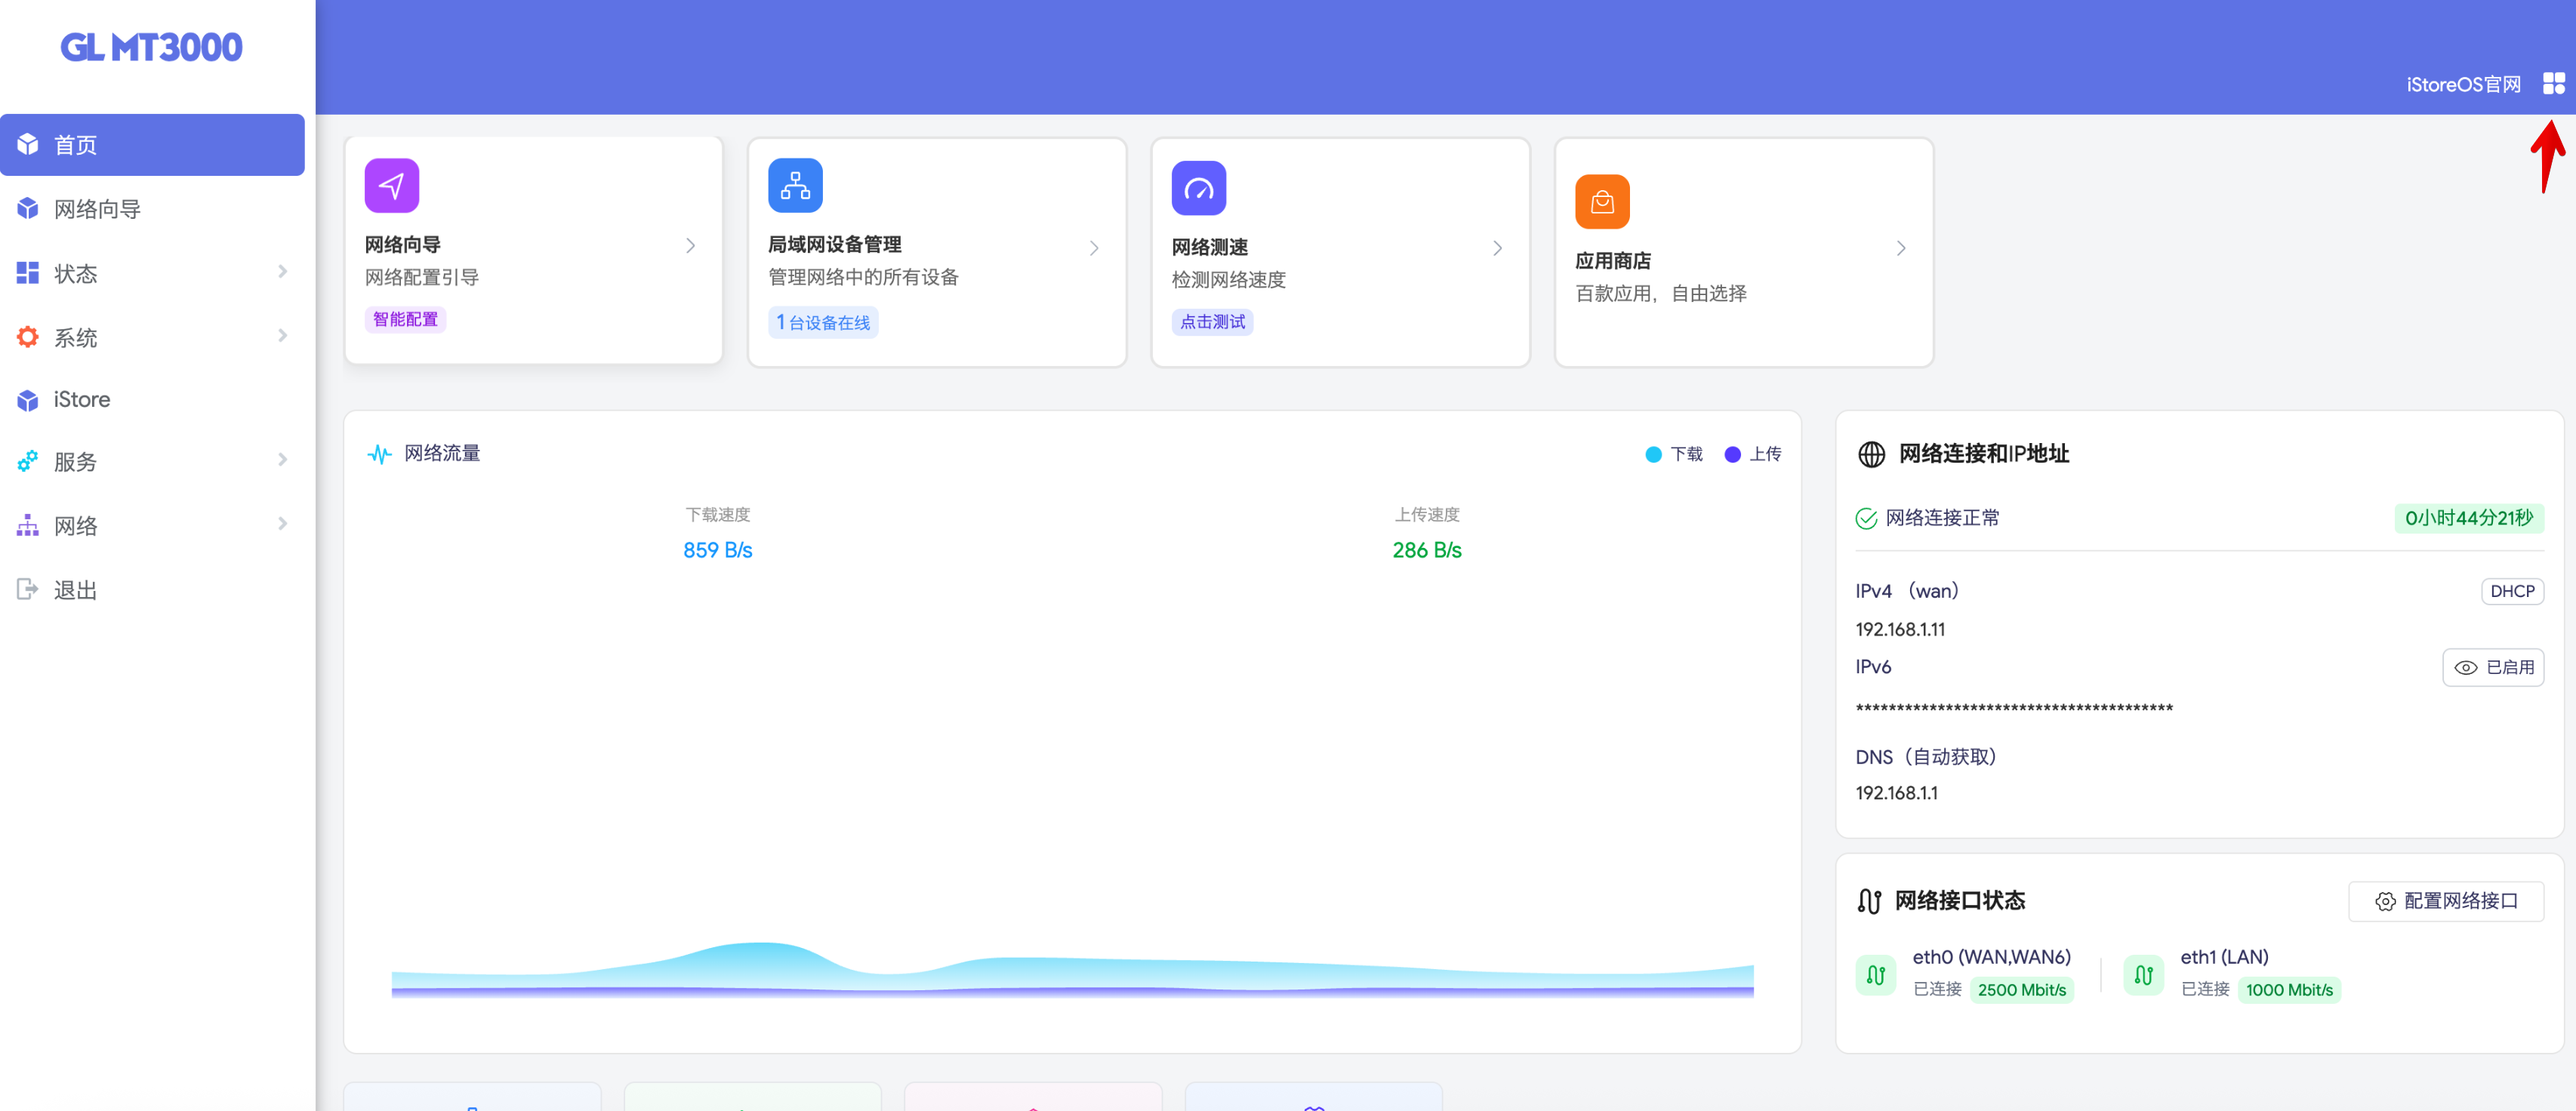The width and height of the screenshot is (2576, 1111).
Task: Click the uptime badge 0小时44分21秒
Action: pos(2468,518)
